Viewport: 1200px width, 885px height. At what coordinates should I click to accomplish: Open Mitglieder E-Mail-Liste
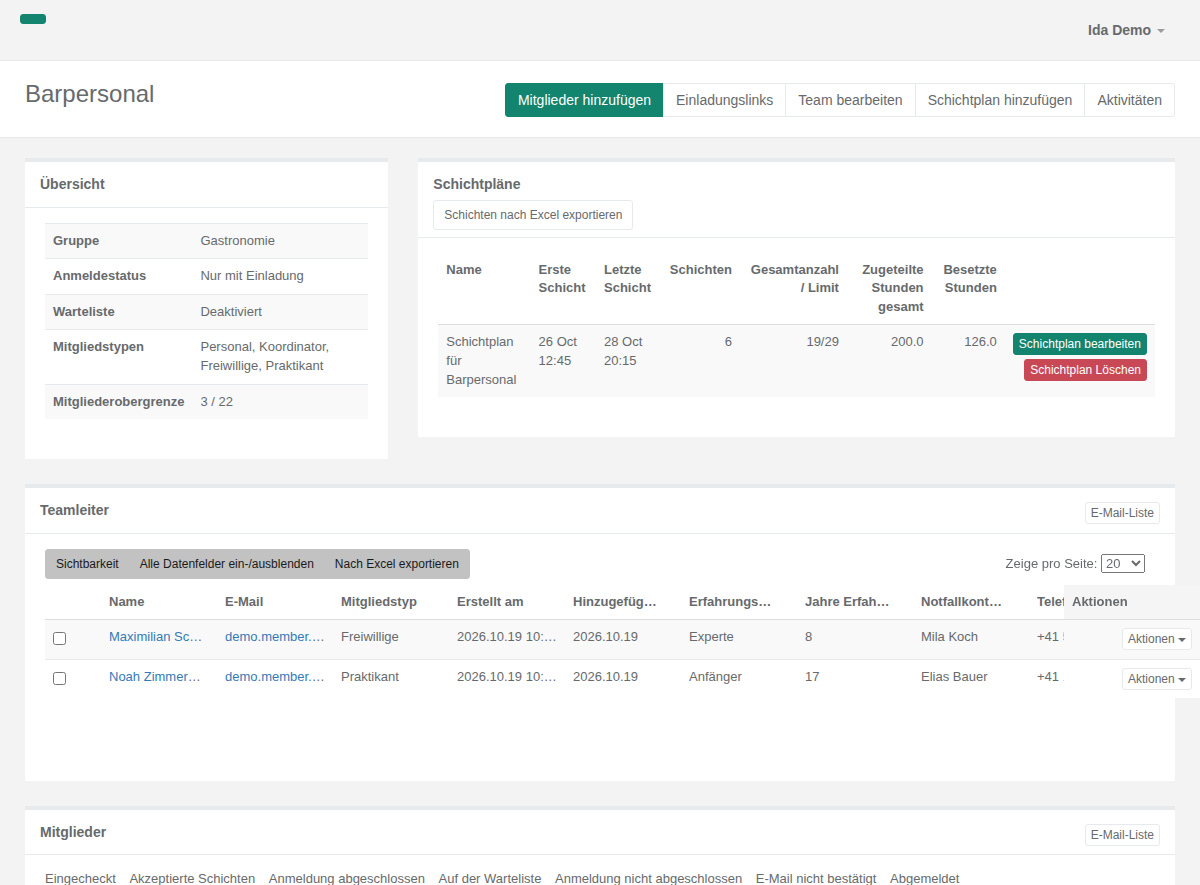[x=1122, y=835]
